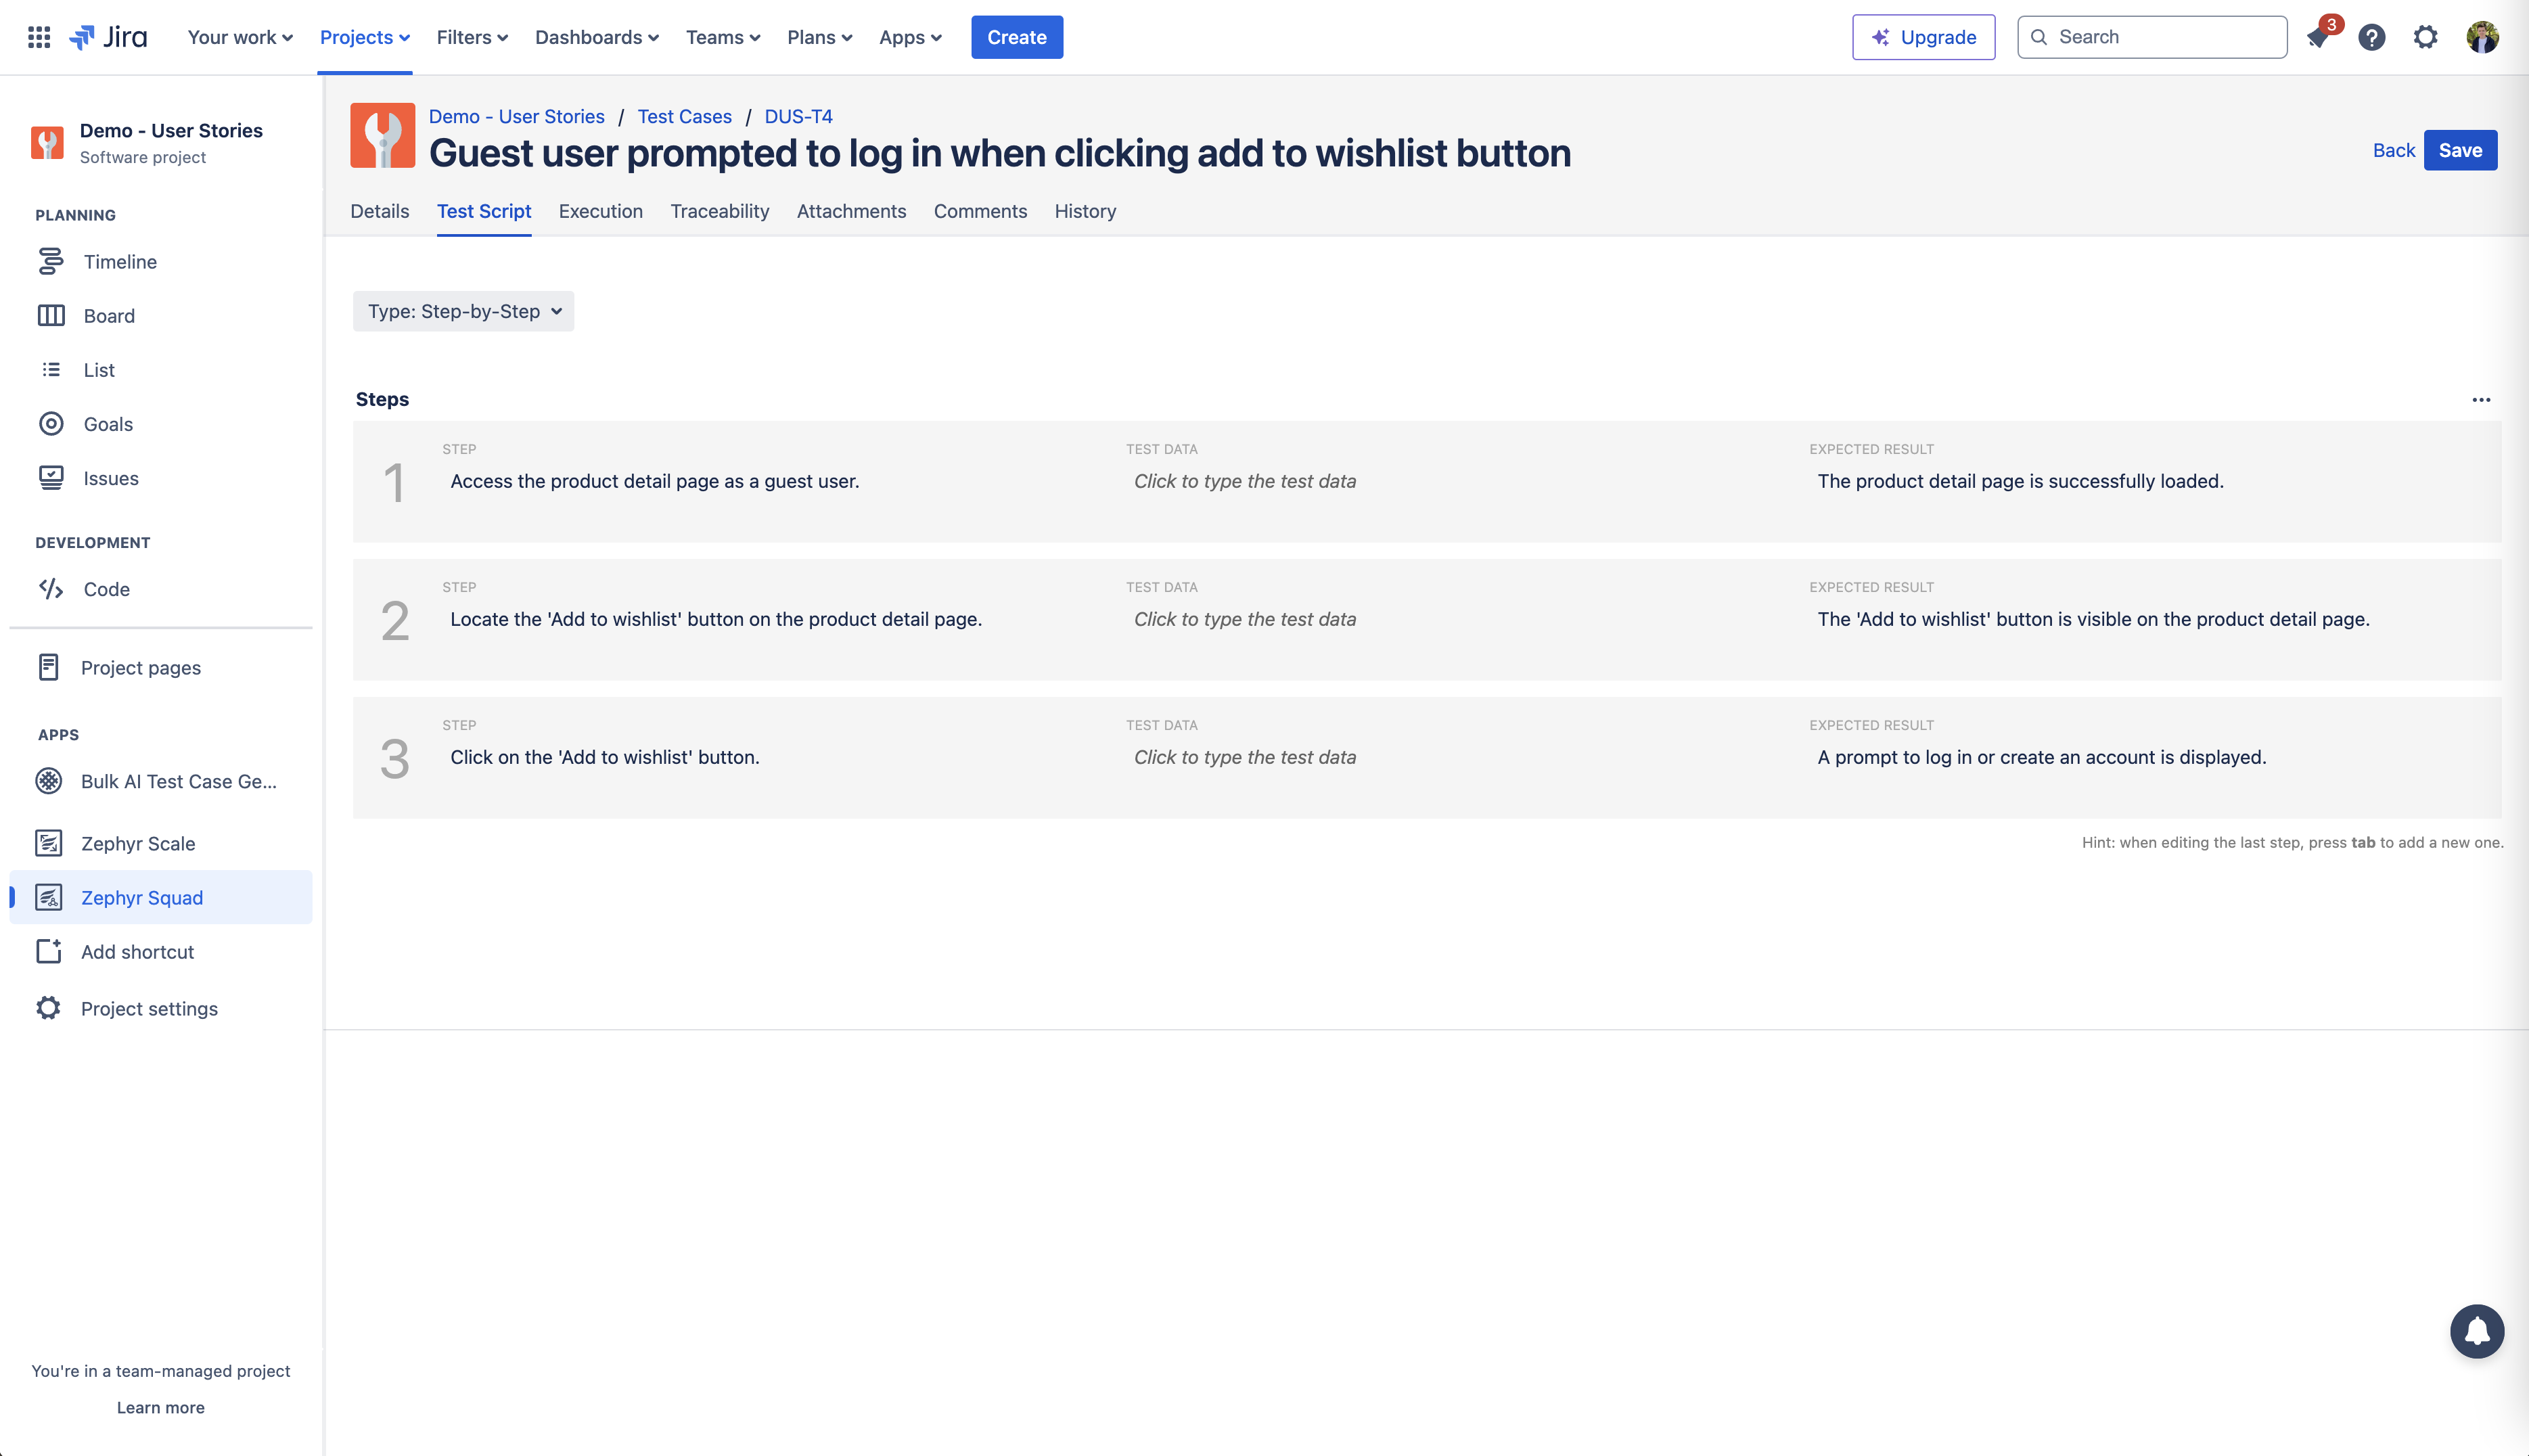Select the floating notification bell button
The height and width of the screenshot is (1456, 2529).
pos(2477,1331)
